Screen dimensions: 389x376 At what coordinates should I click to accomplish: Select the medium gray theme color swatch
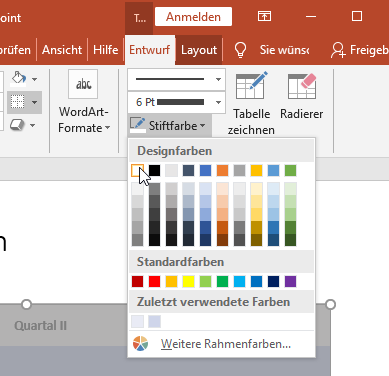(239, 170)
